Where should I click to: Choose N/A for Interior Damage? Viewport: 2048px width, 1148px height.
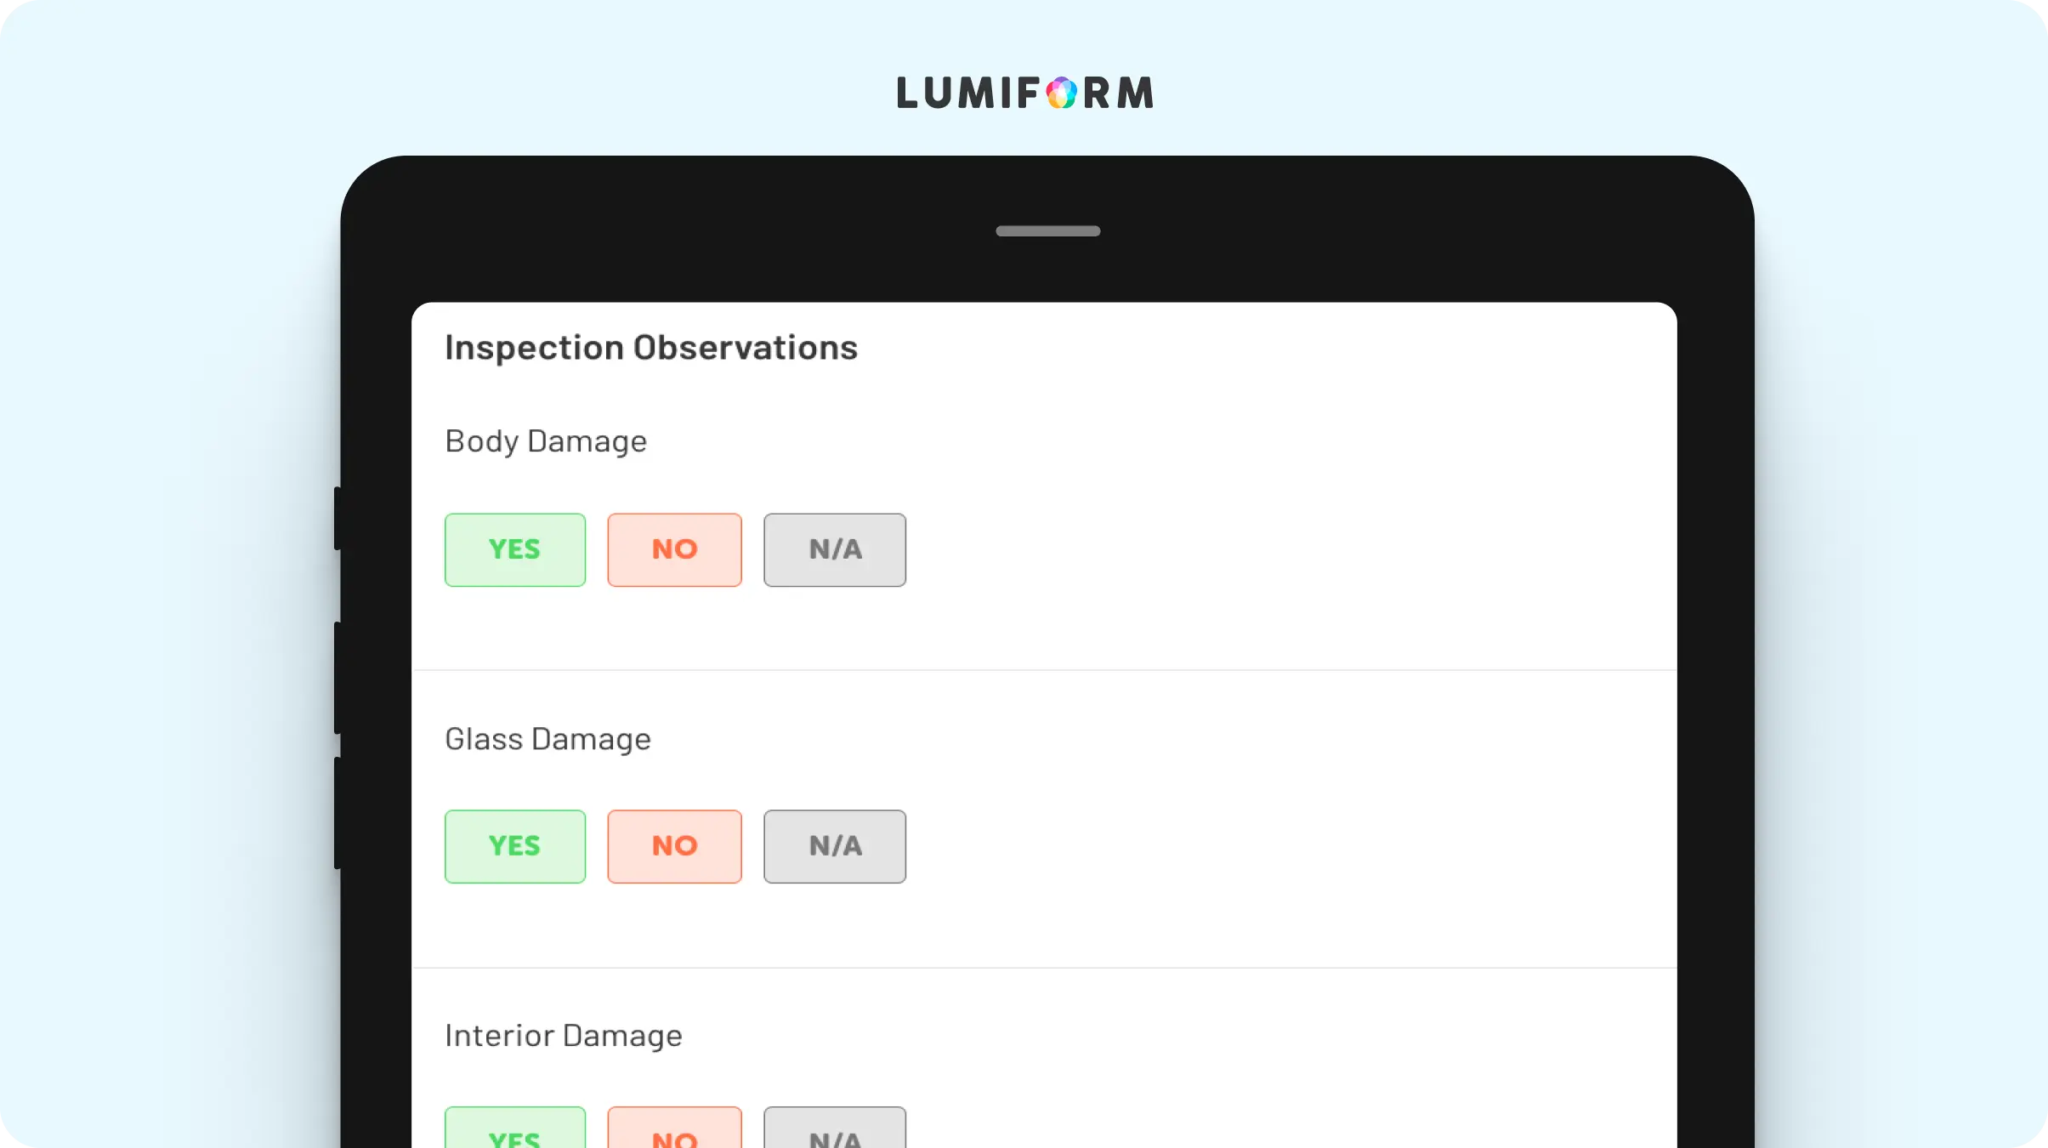(835, 1128)
